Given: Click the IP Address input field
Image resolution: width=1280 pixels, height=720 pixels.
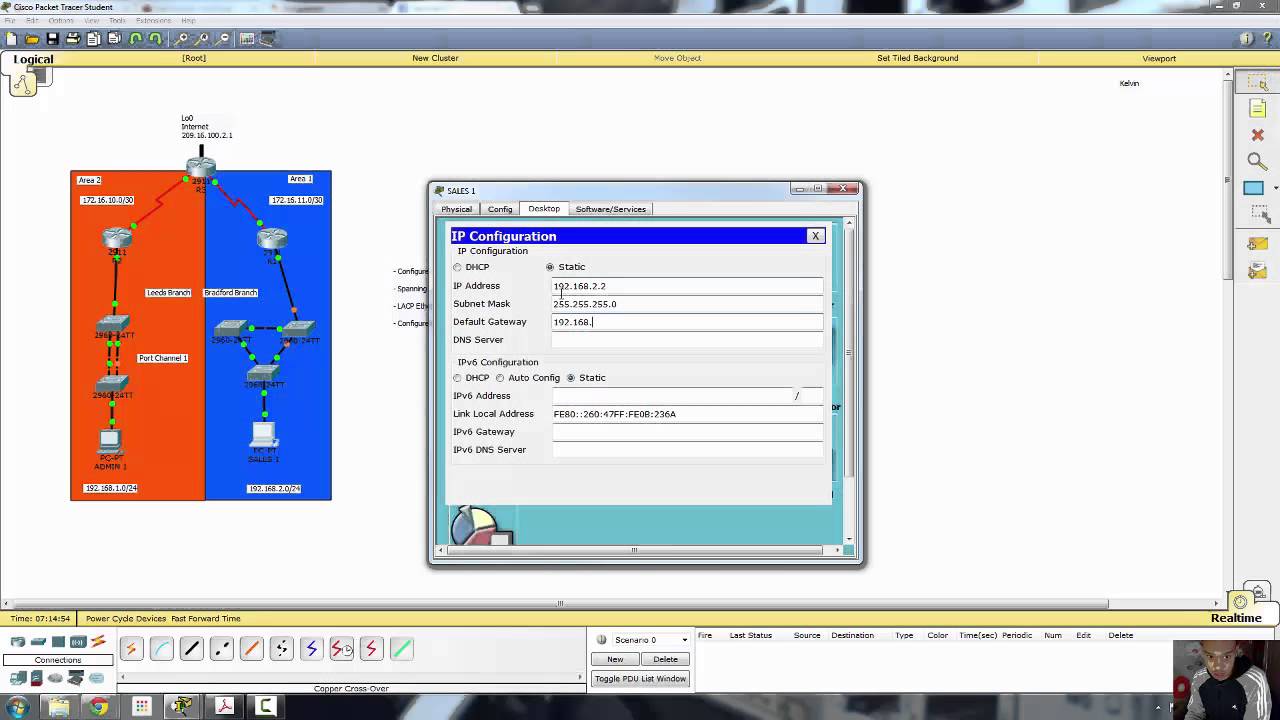Looking at the screenshot, I should (687, 286).
